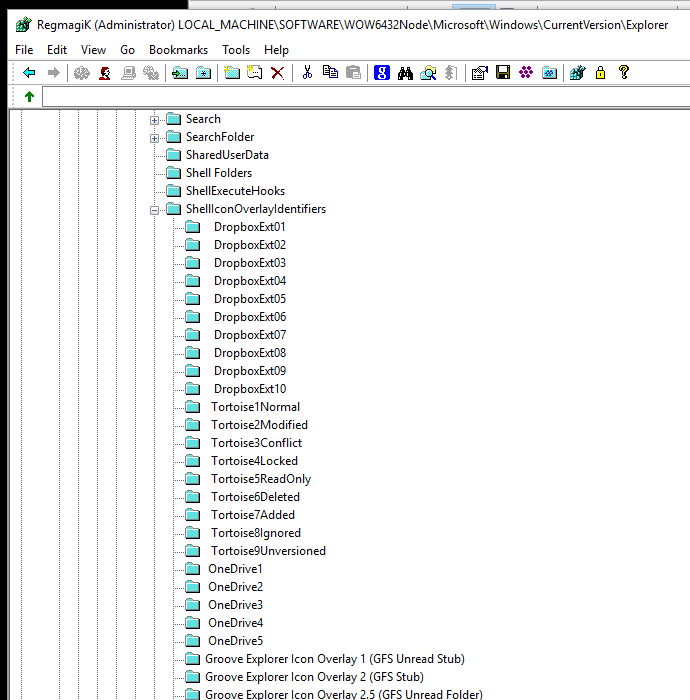Click the properties window icon in toolbar
Screen dimensions: 690x700
coord(480,73)
